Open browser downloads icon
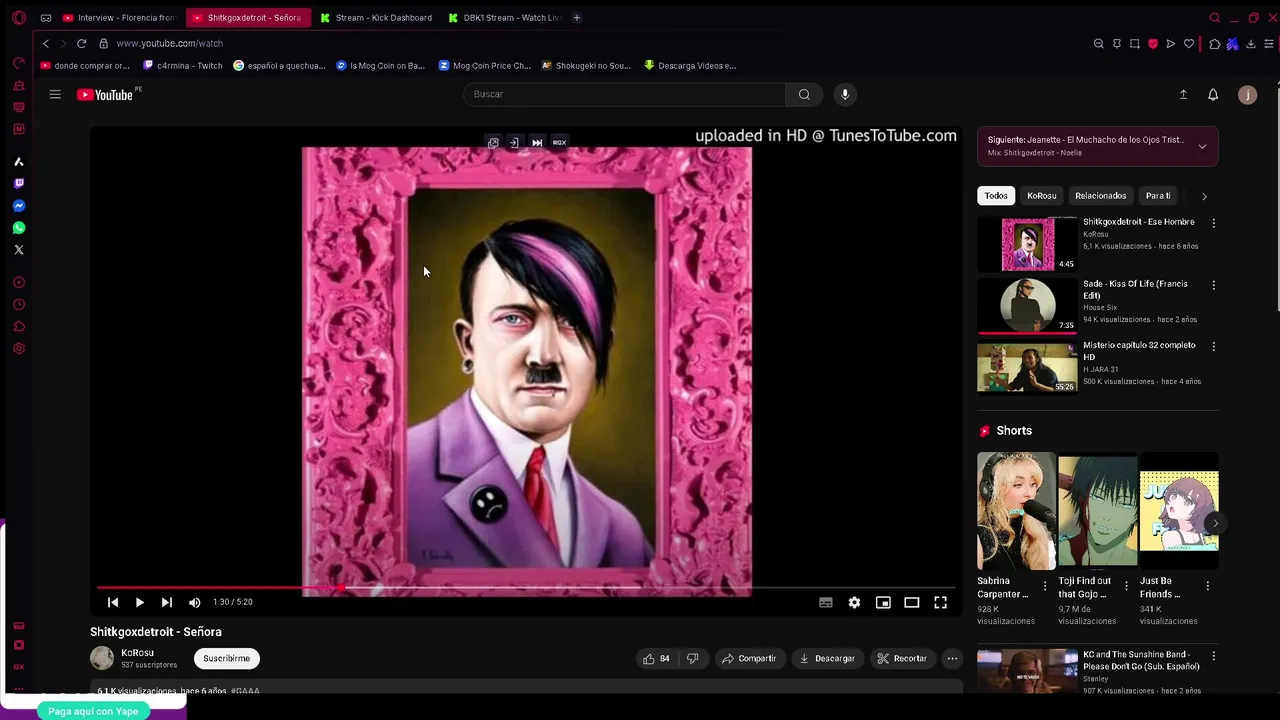 coord(1251,44)
